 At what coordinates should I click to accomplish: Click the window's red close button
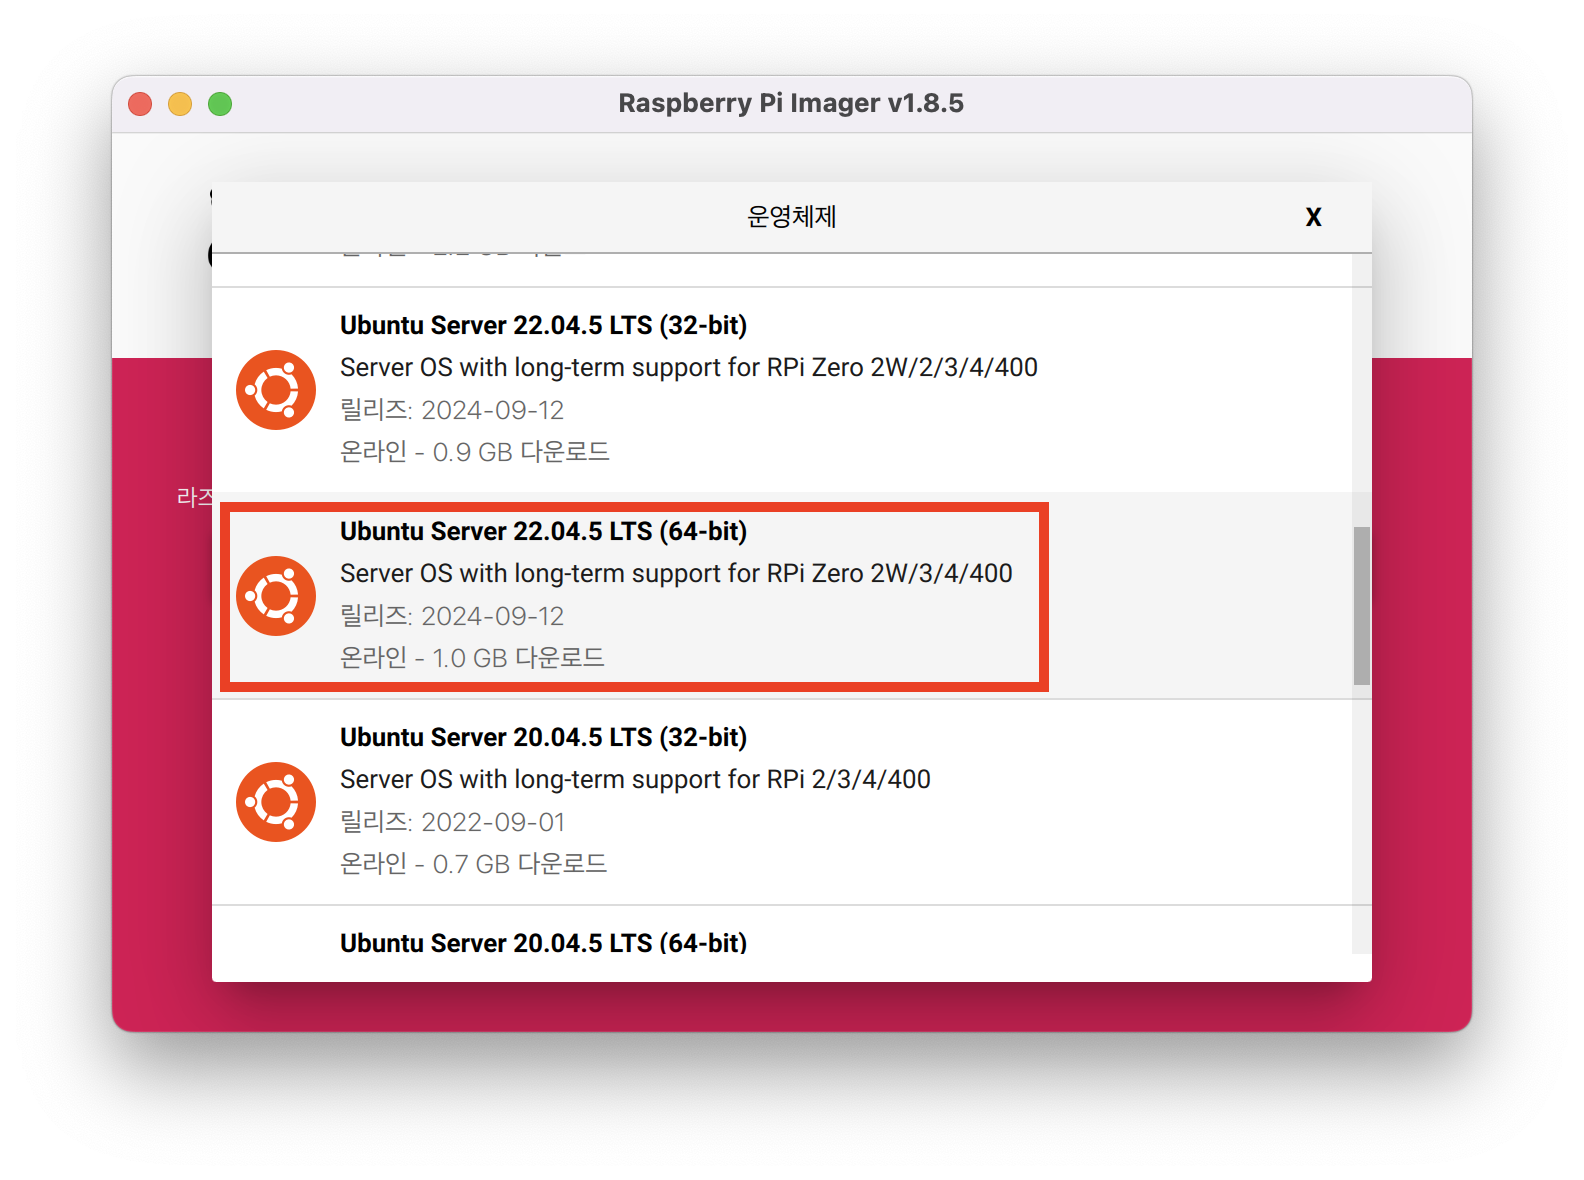click(x=140, y=104)
